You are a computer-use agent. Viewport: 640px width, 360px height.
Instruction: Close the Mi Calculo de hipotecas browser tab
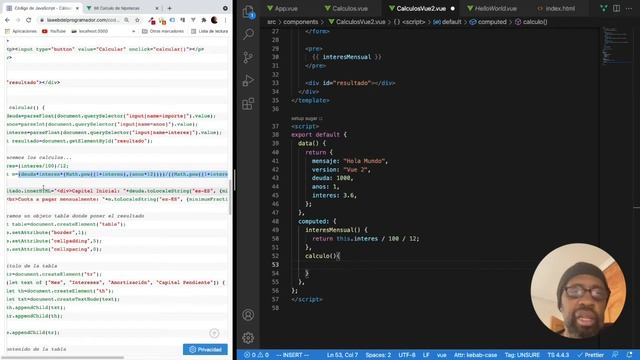(157, 8)
